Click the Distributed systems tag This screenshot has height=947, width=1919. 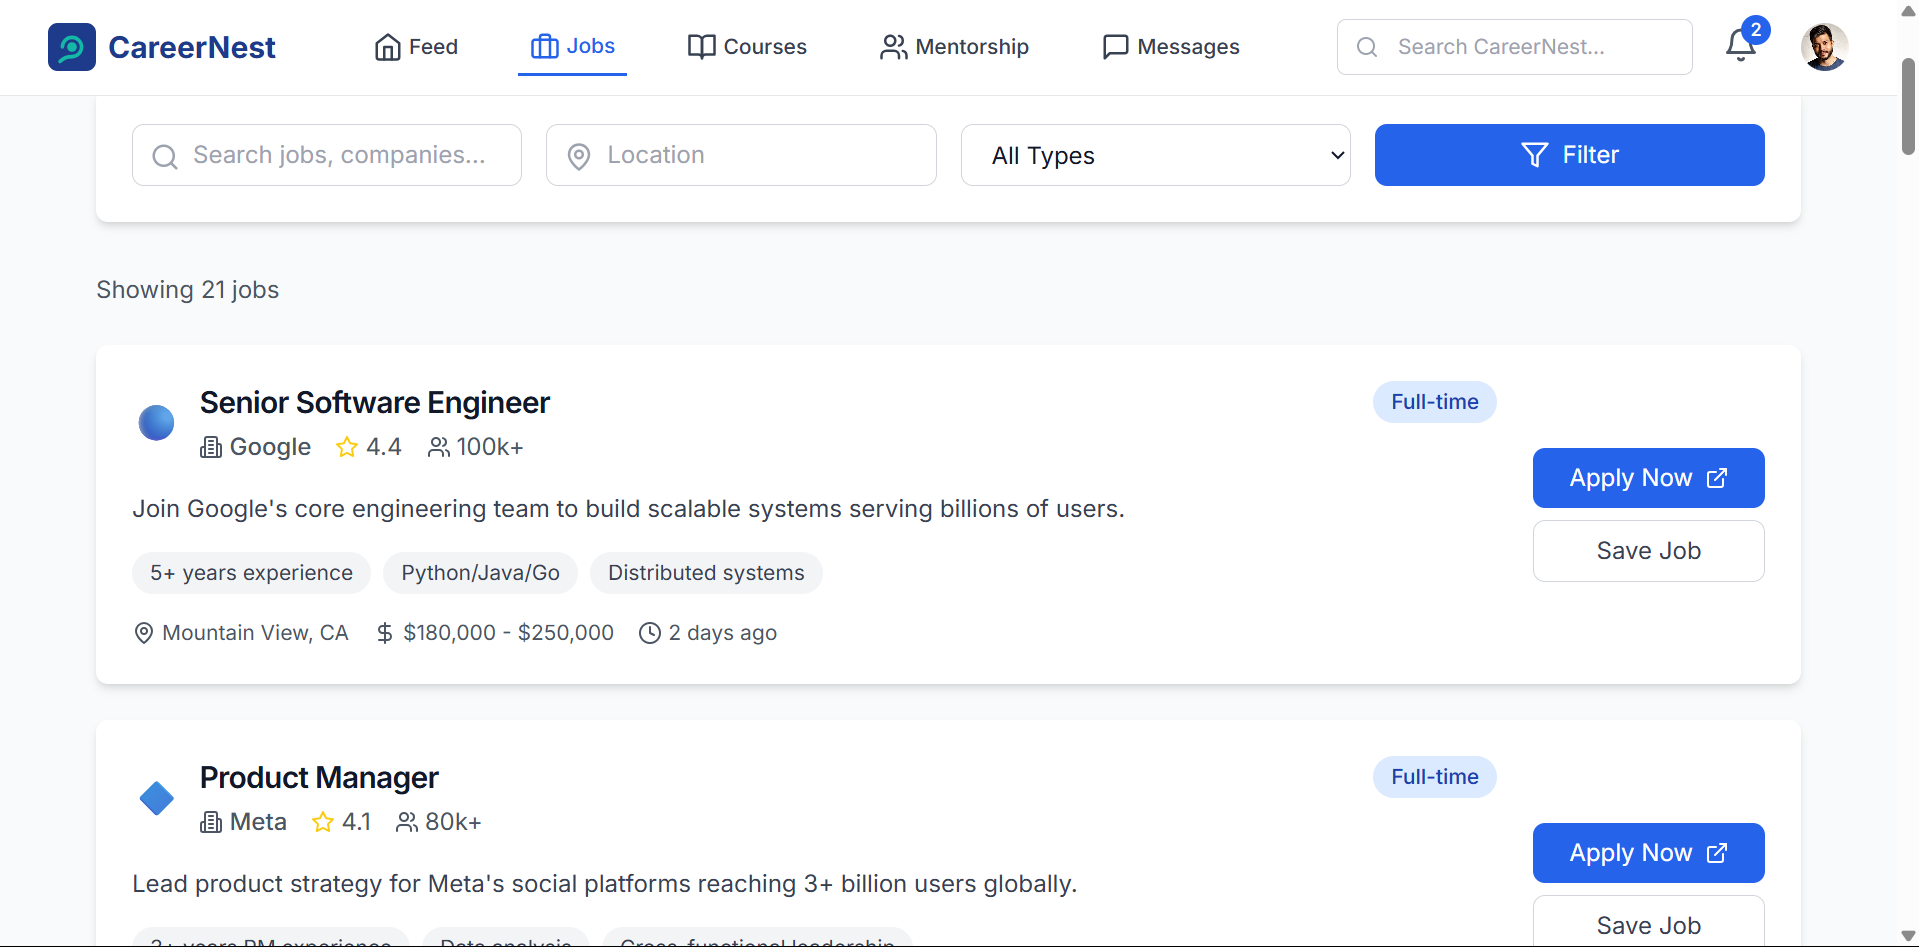point(706,573)
